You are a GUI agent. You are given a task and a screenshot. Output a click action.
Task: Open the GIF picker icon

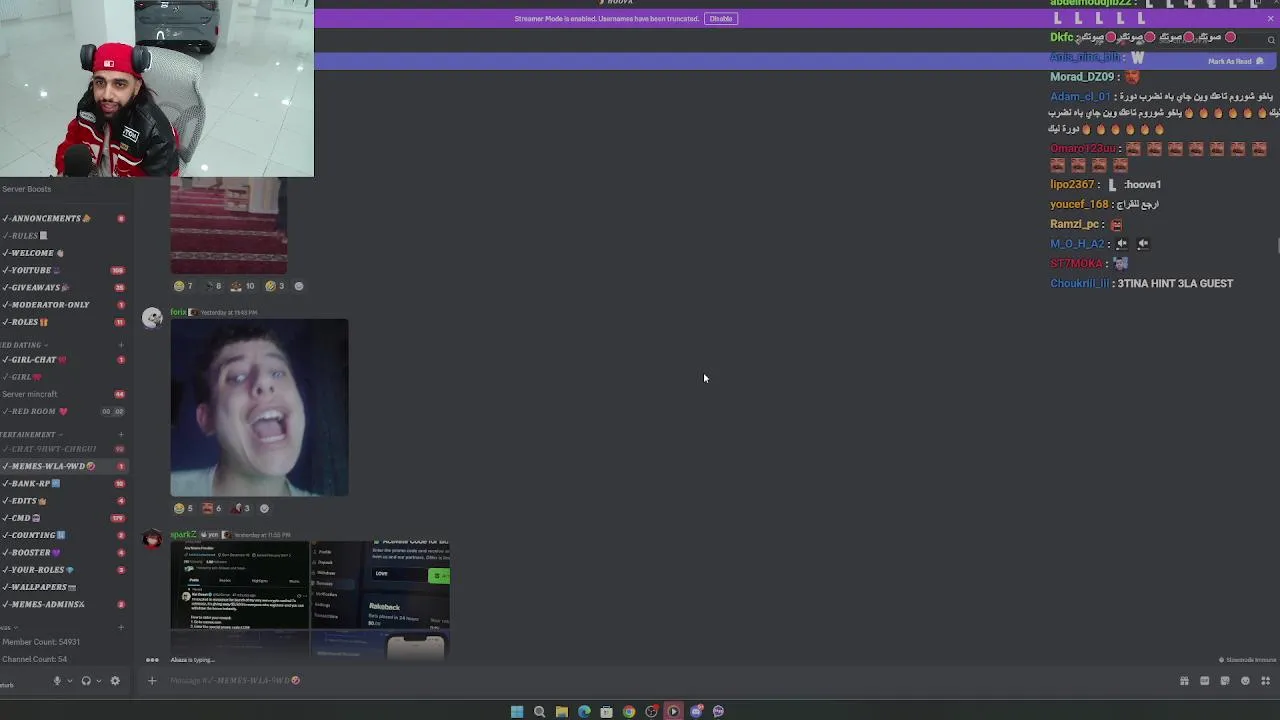[x=1205, y=681]
